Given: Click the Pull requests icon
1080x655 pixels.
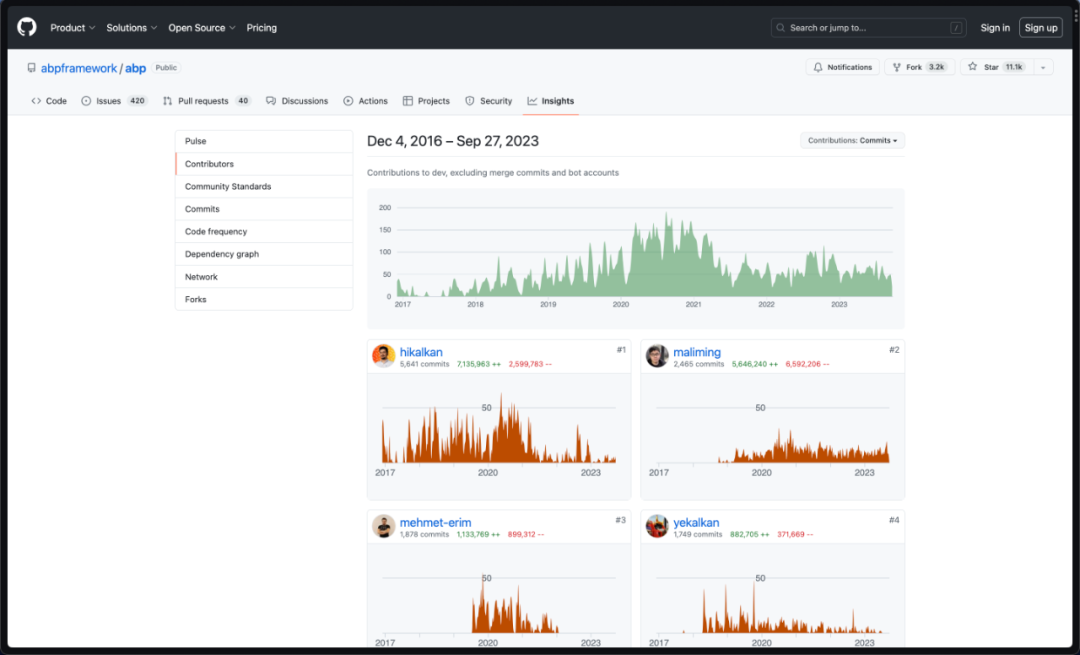Looking at the screenshot, I should 167,101.
